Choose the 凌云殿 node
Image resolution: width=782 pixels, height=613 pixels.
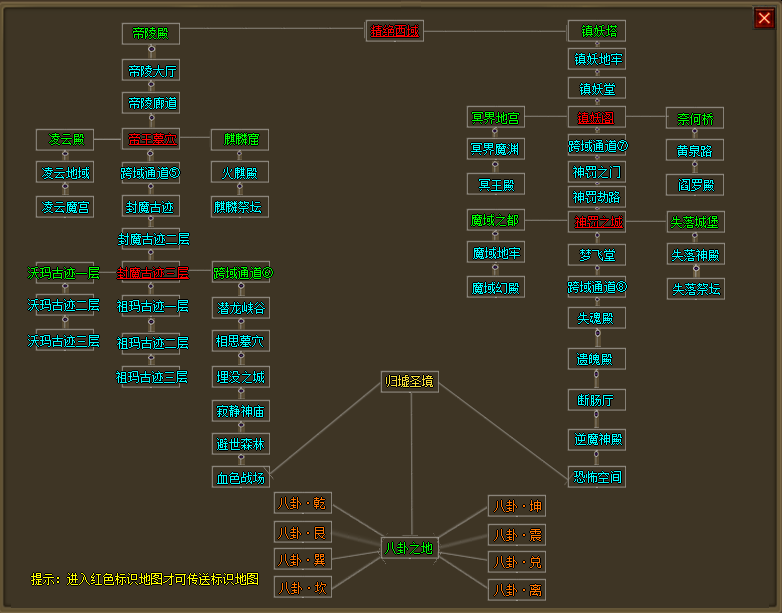tap(65, 139)
